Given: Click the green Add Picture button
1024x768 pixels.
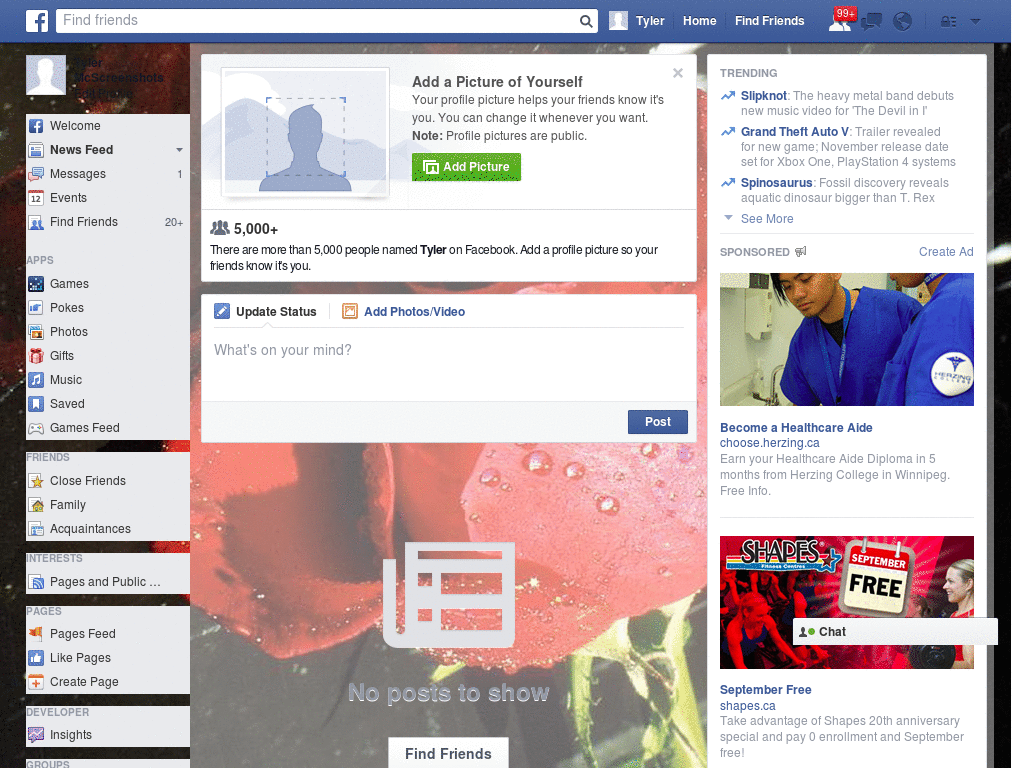Looking at the screenshot, I should click(x=466, y=167).
